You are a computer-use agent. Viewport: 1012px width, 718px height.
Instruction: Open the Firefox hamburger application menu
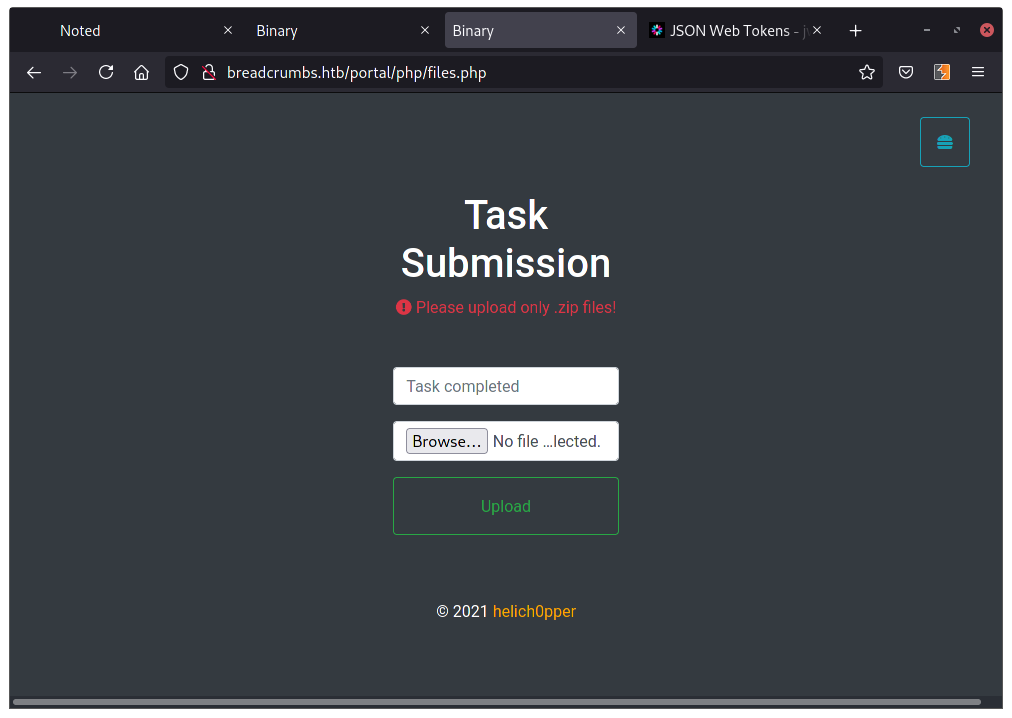tap(978, 72)
